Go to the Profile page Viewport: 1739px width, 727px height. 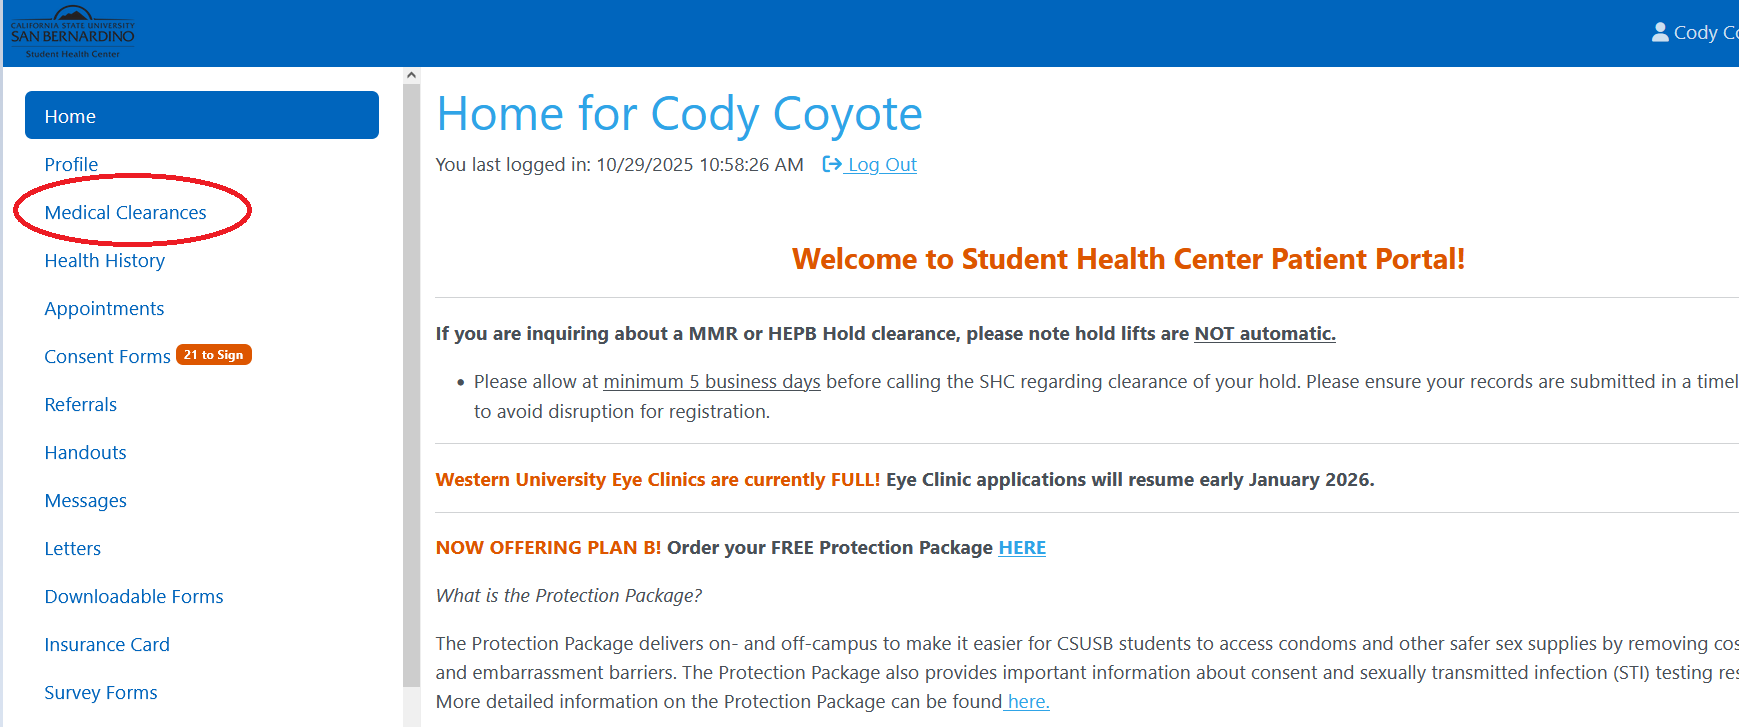tap(71, 164)
